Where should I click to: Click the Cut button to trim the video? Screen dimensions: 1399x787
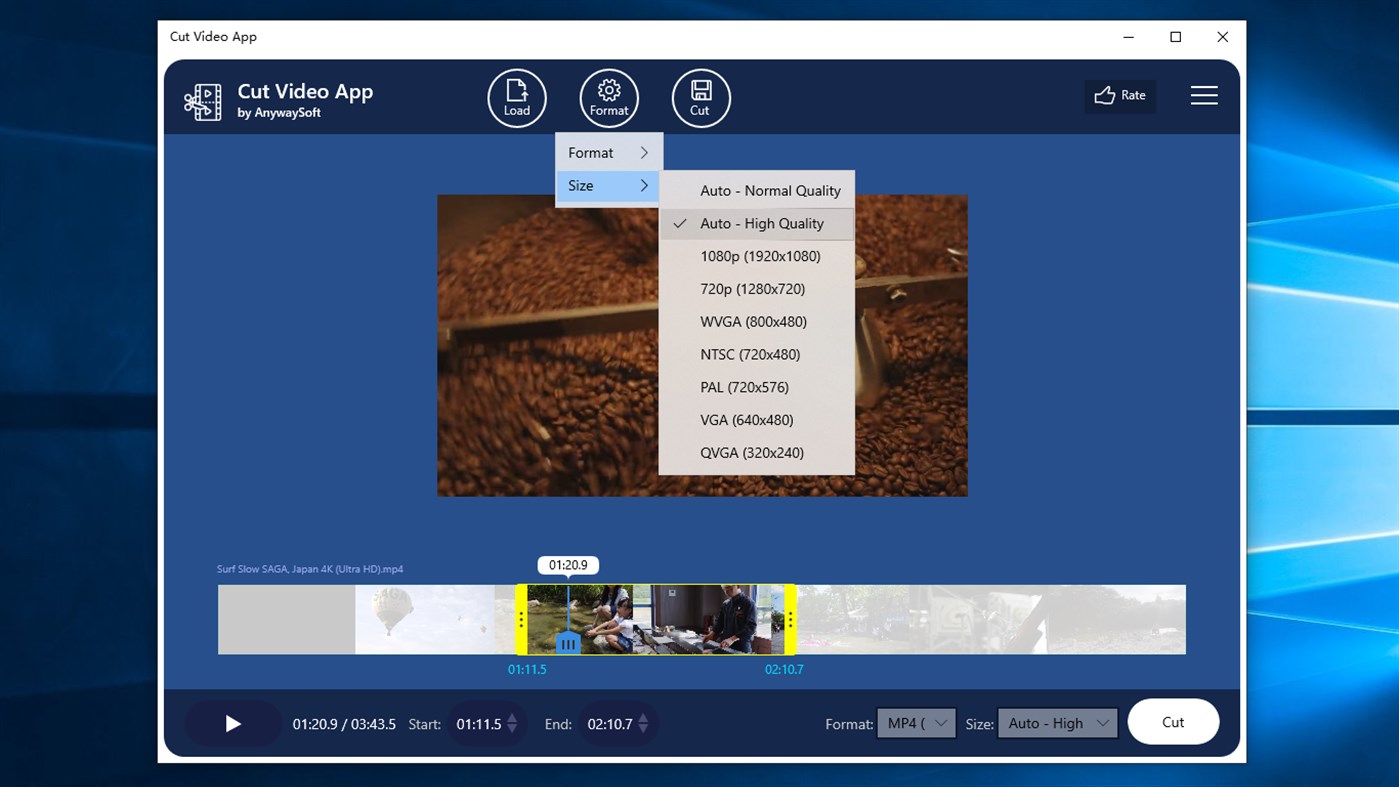coord(1172,721)
